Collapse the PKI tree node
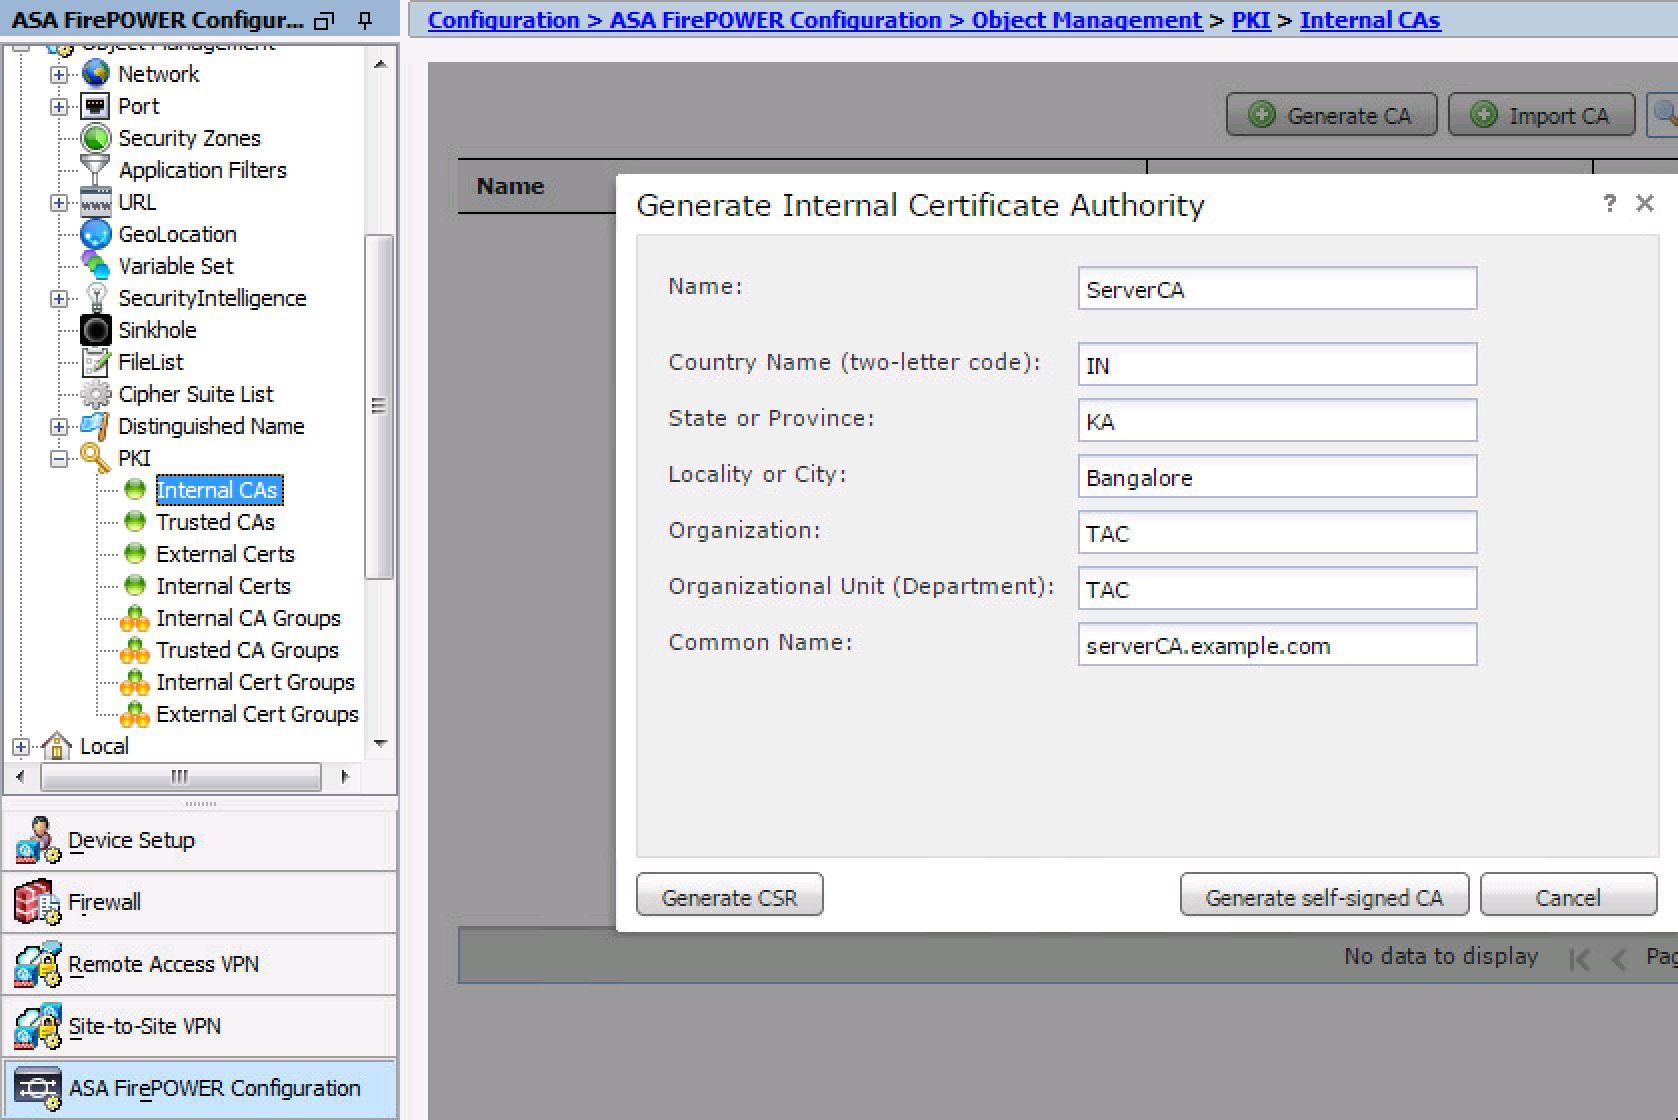The height and width of the screenshot is (1120, 1678). (59, 458)
